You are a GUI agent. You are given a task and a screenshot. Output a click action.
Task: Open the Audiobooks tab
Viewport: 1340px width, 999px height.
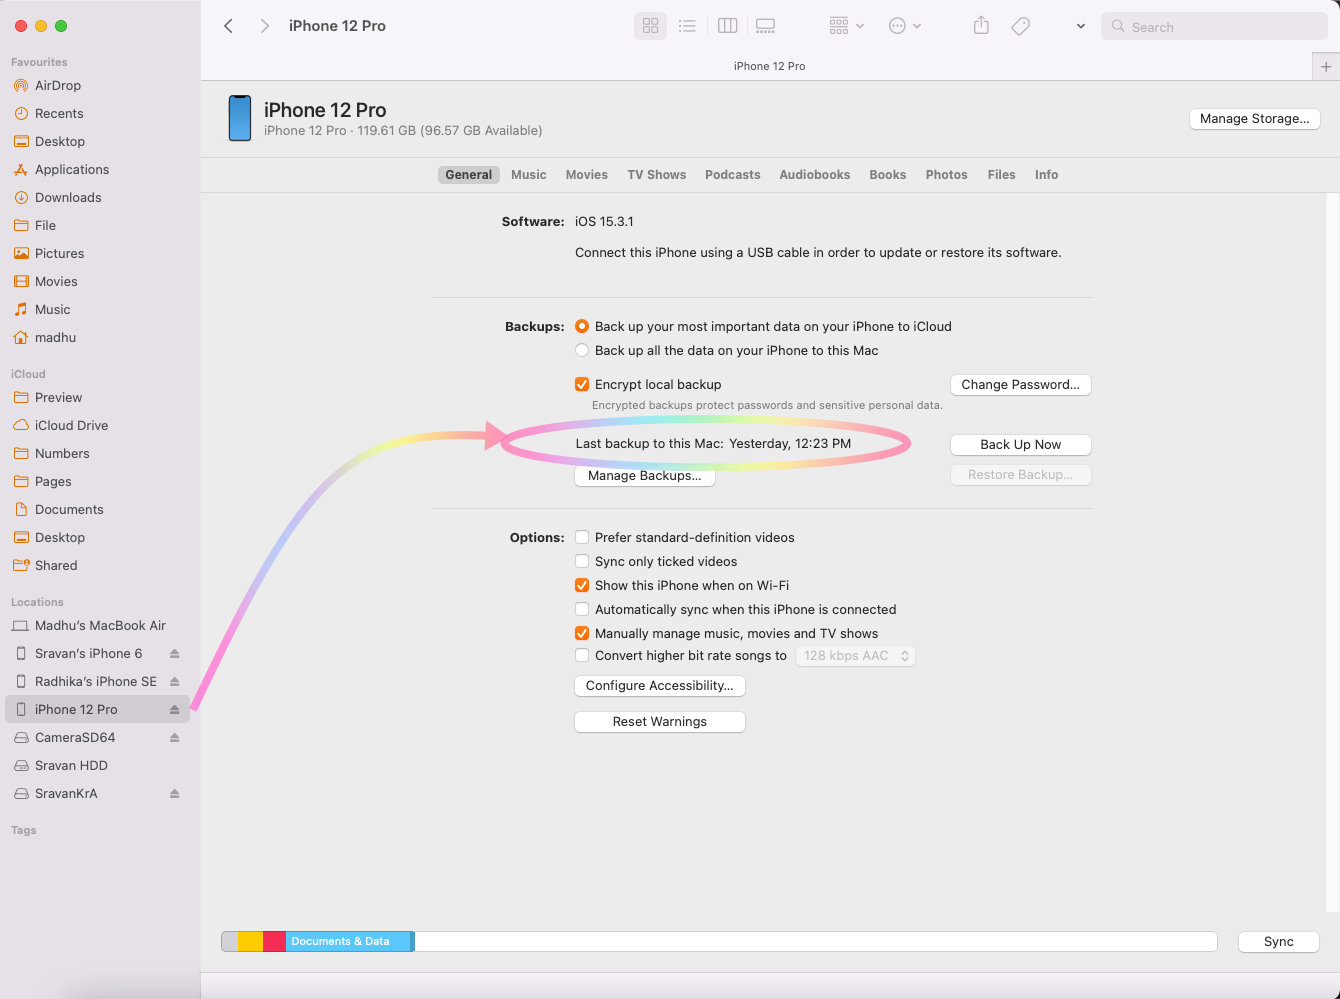point(815,175)
